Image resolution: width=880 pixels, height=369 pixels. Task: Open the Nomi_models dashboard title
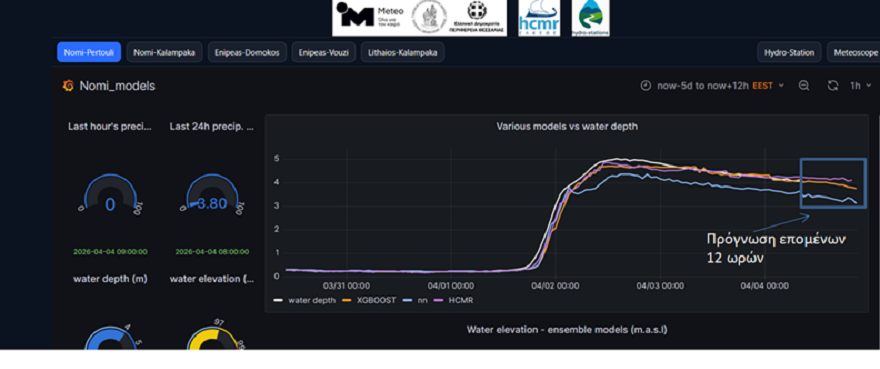(117, 86)
